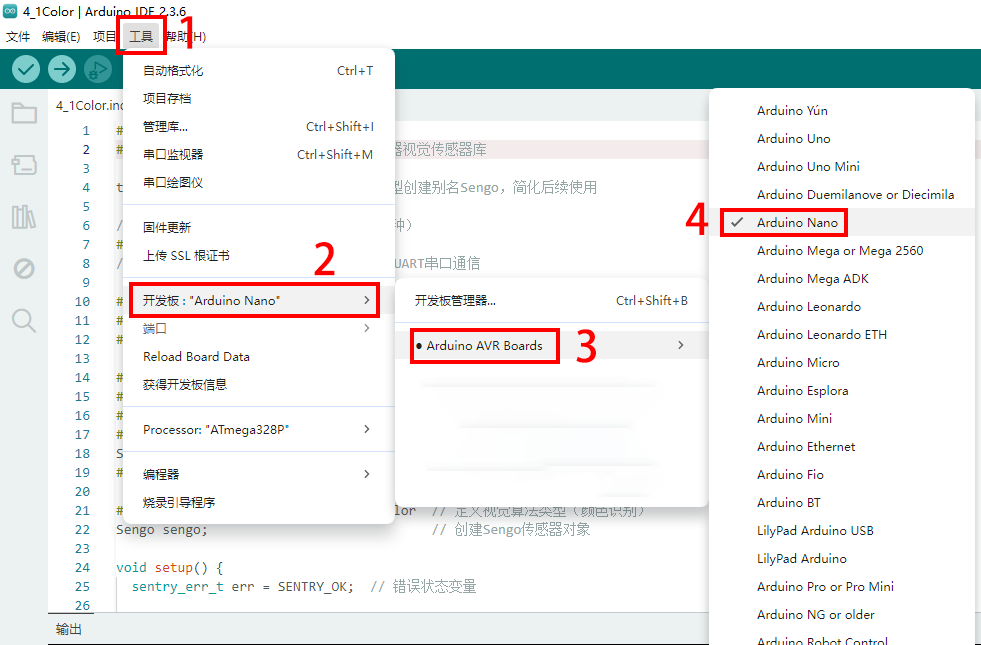Image resolution: width=981 pixels, height=645 pixels.
Task: Open 串口监视器 menu entry
Action: [258, 155]
